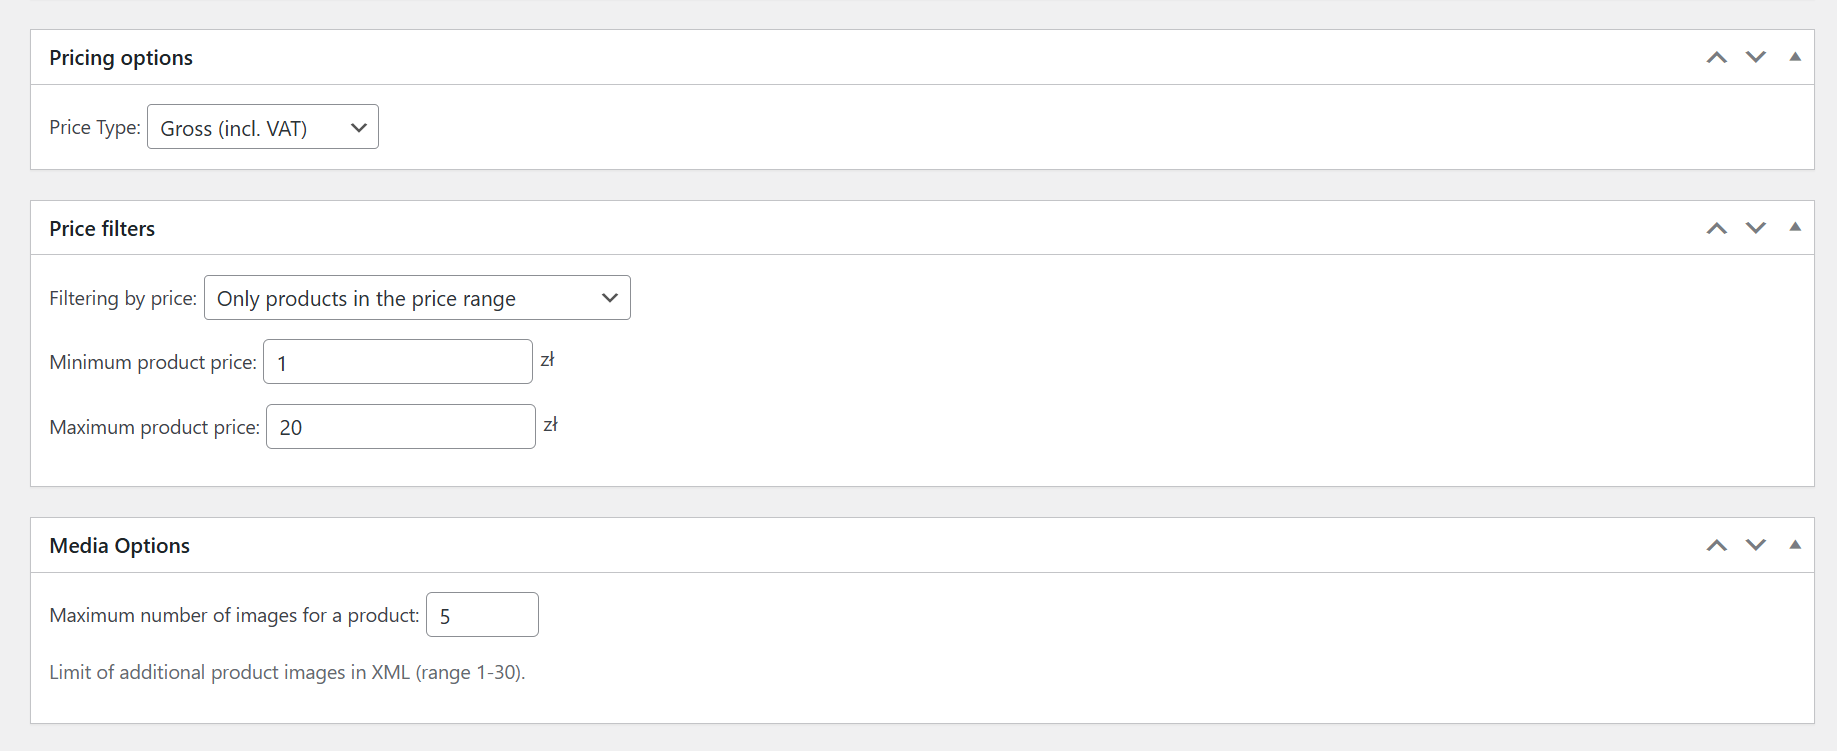The width and height of the screenshot is (1837, 751).
Task: Focus the maximum number of images field
Action: 482,615
